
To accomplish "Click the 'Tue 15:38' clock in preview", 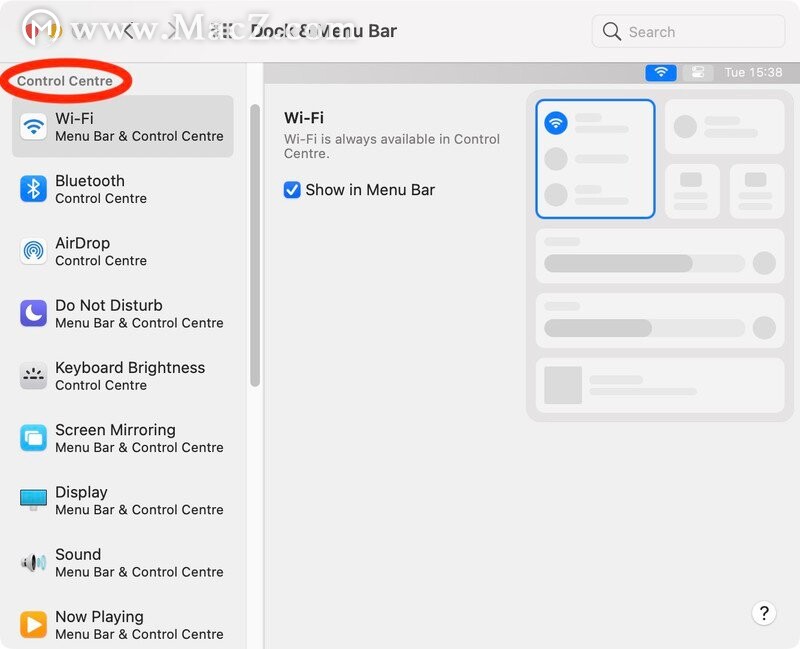I will pos(753,72).
